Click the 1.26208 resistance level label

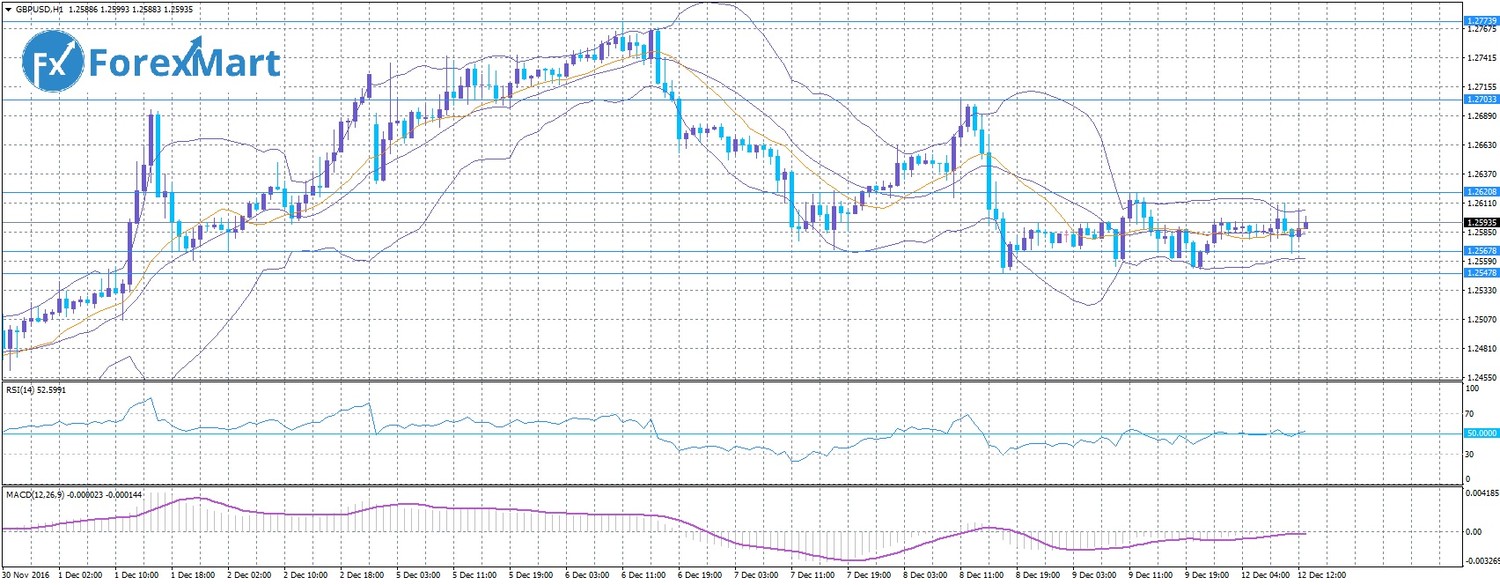tap(1479, 191)
